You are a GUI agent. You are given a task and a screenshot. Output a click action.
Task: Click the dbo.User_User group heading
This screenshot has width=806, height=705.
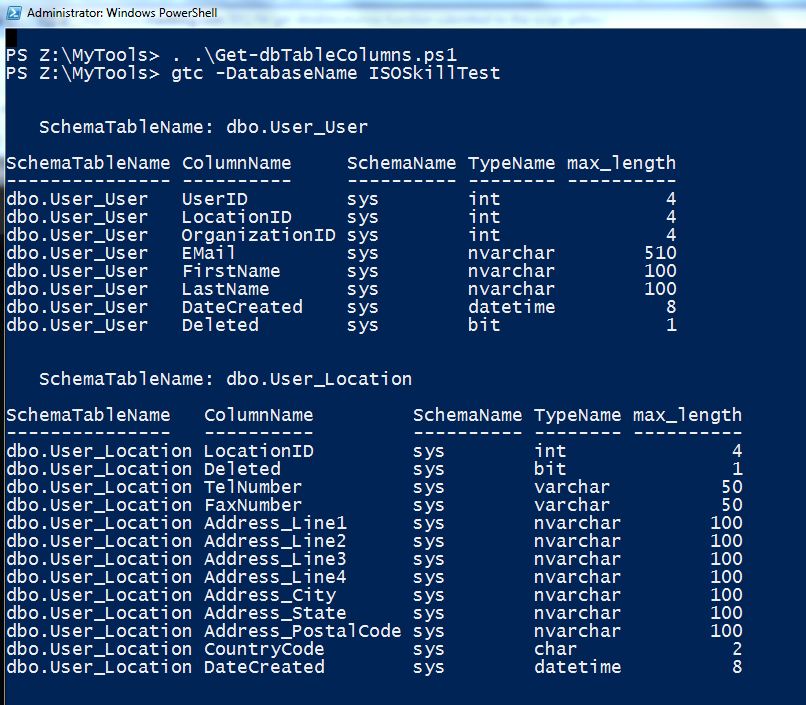(297, 127)
